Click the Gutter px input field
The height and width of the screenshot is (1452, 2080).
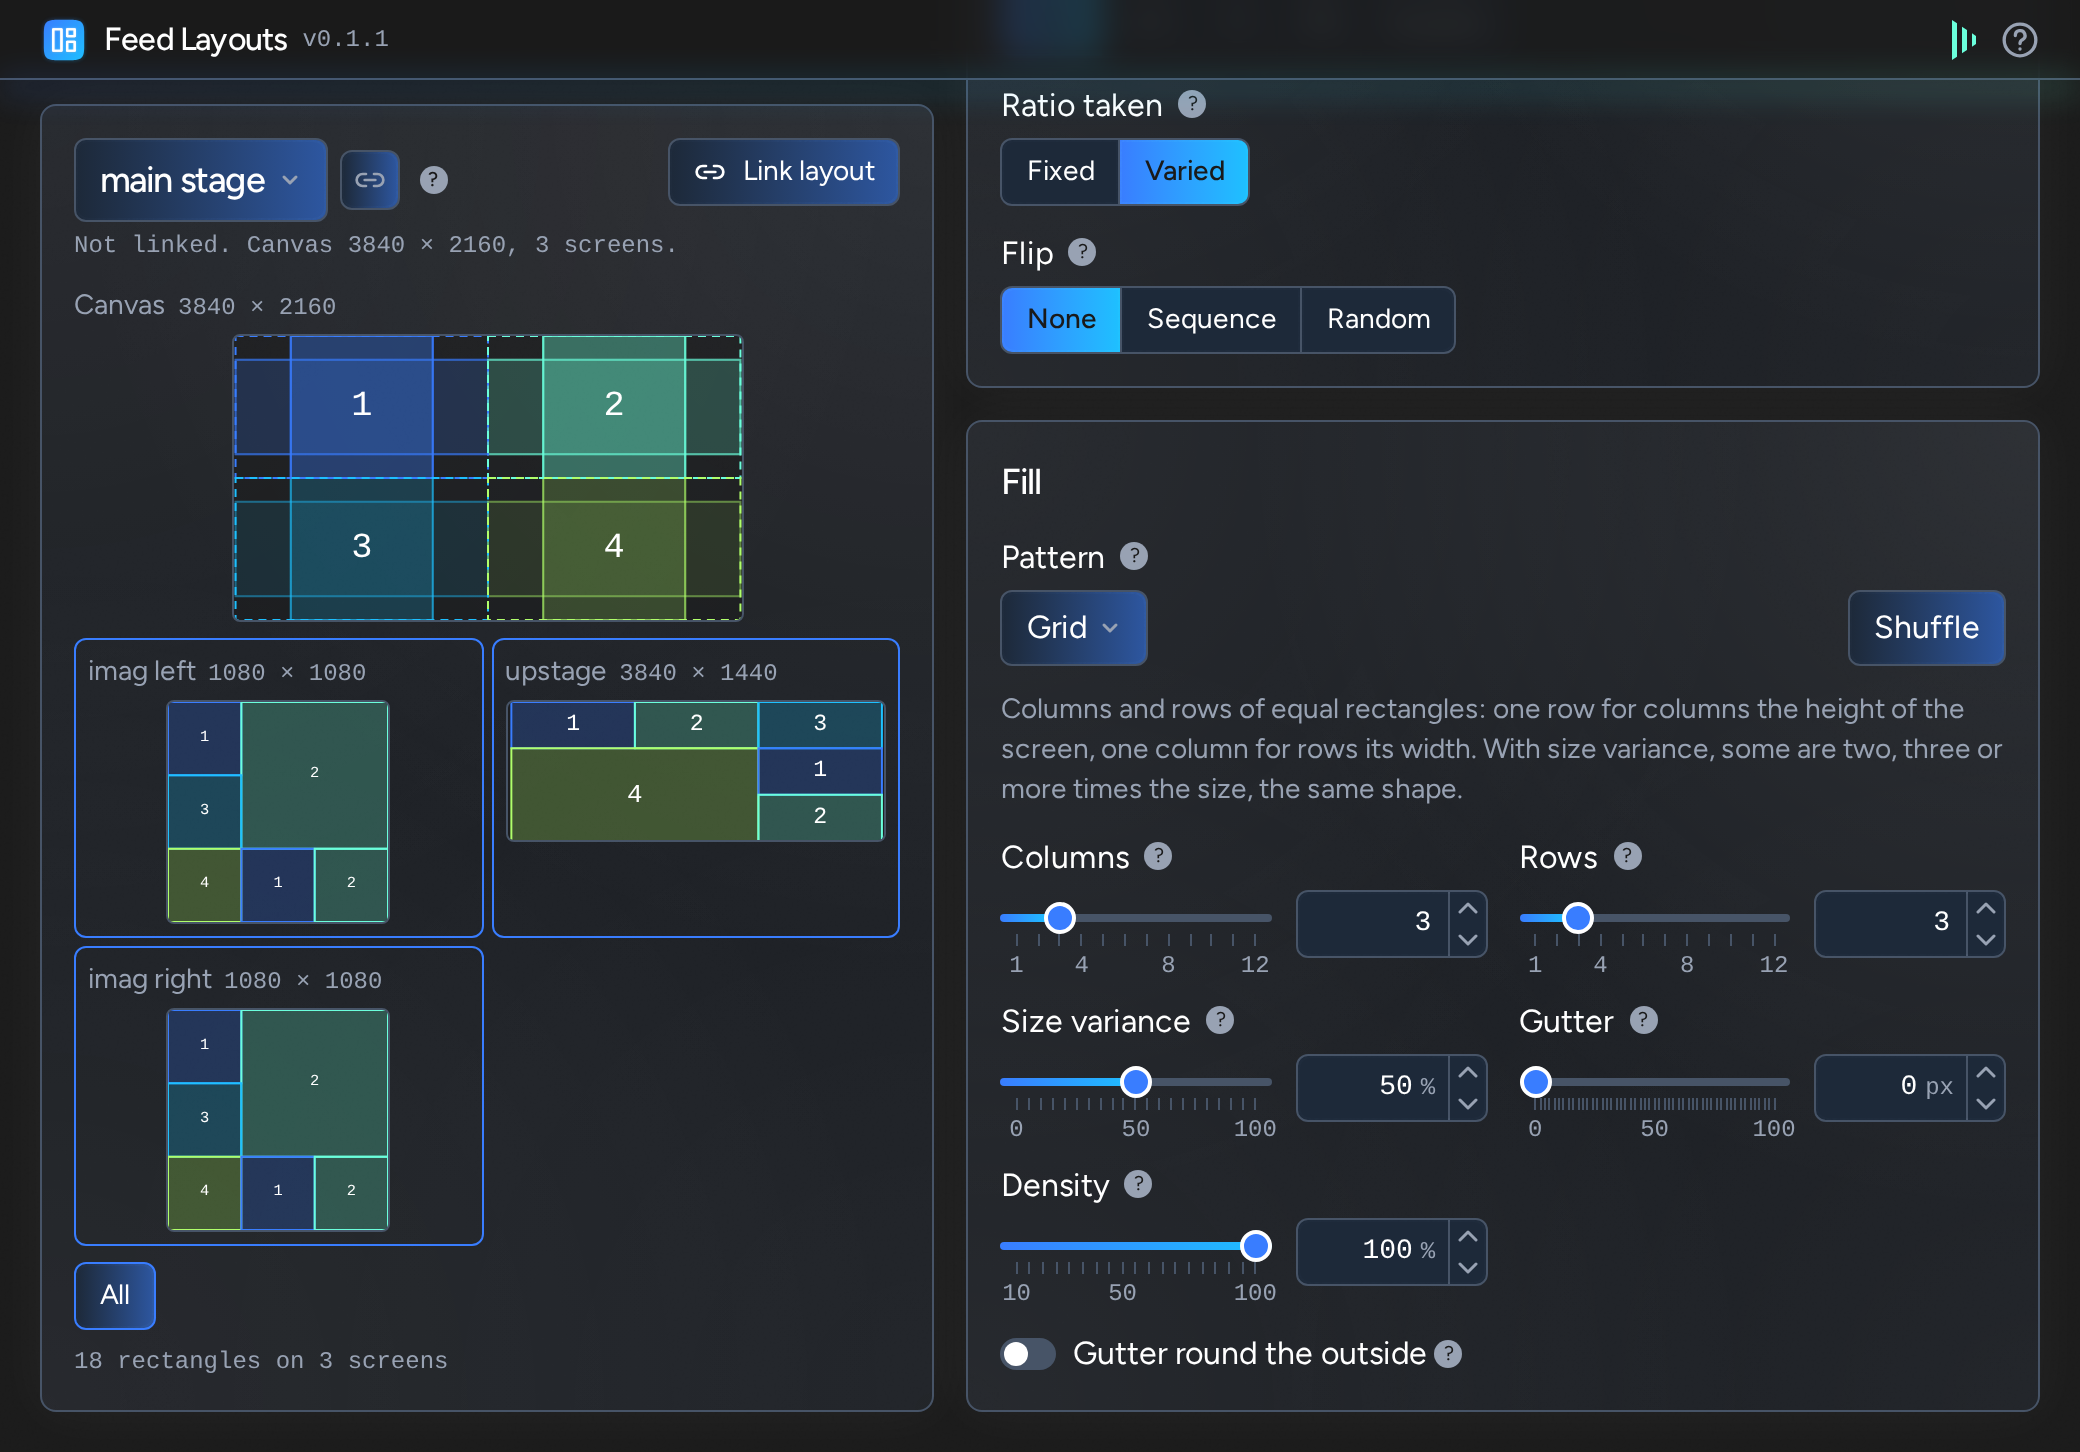pyautogui.click(x=1892, y=1088)
